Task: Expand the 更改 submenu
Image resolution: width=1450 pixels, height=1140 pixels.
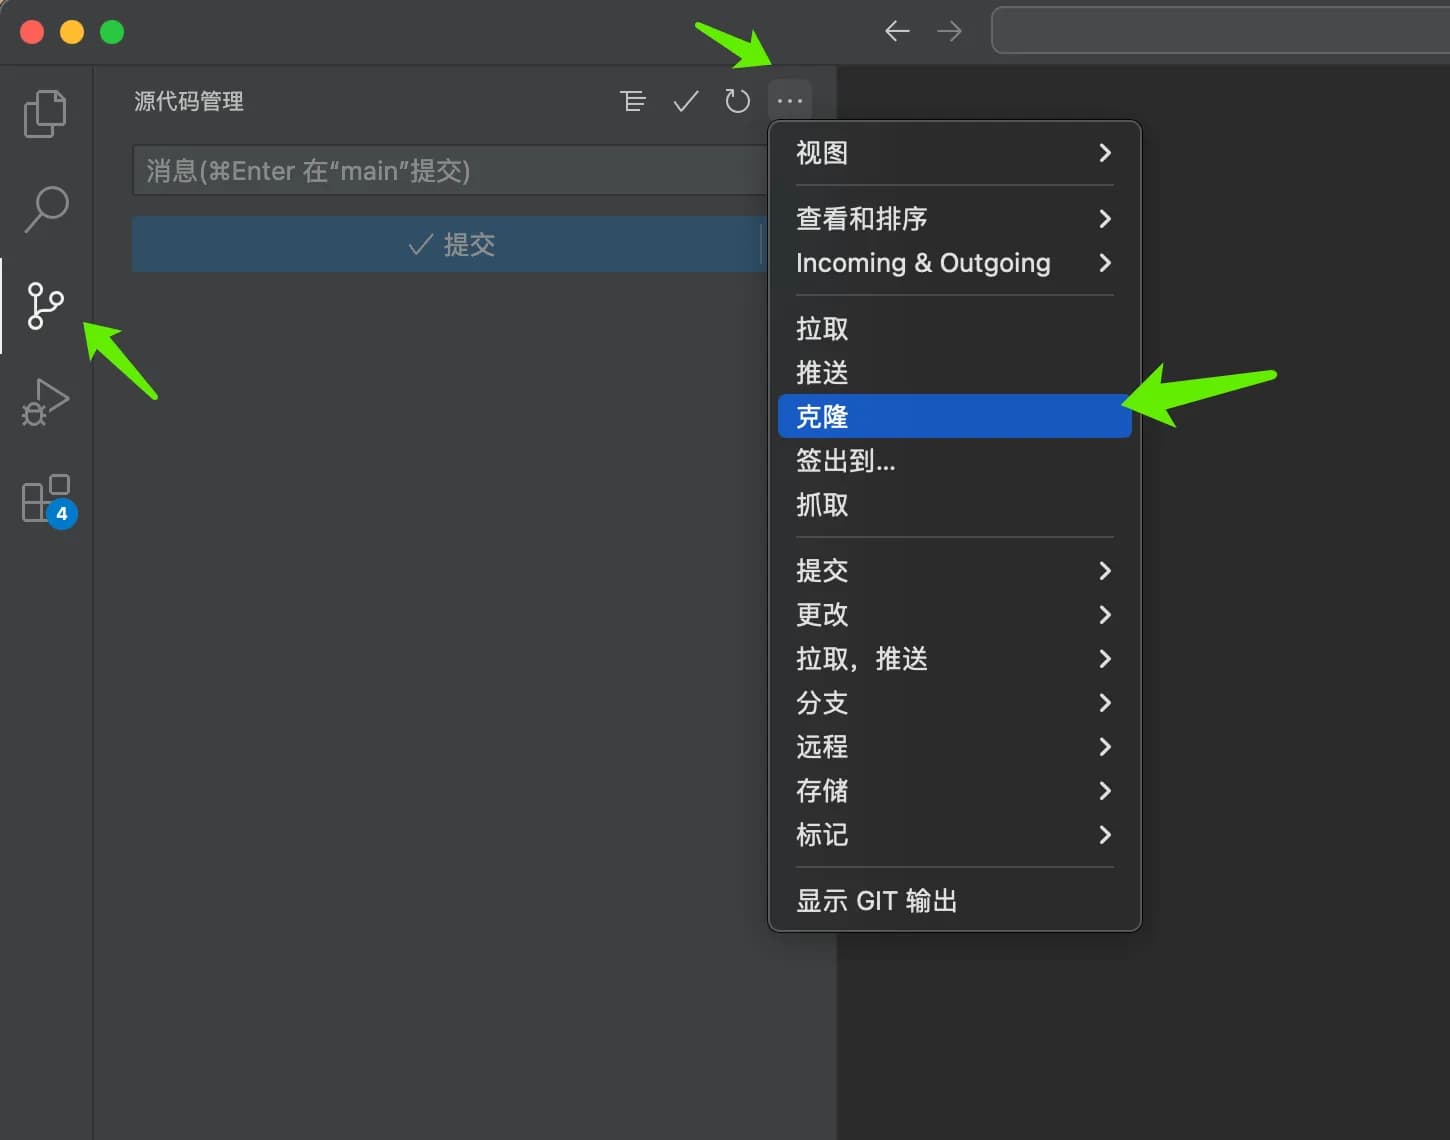Action: (954, 615)
